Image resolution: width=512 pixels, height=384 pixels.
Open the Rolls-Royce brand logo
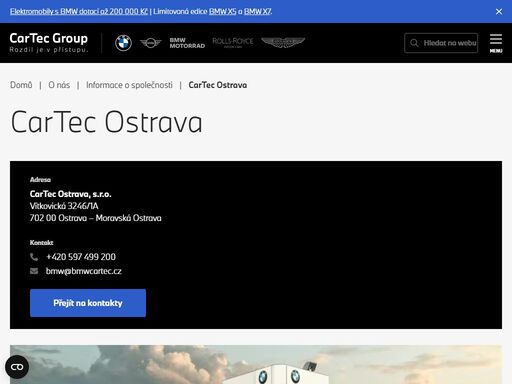233,42
